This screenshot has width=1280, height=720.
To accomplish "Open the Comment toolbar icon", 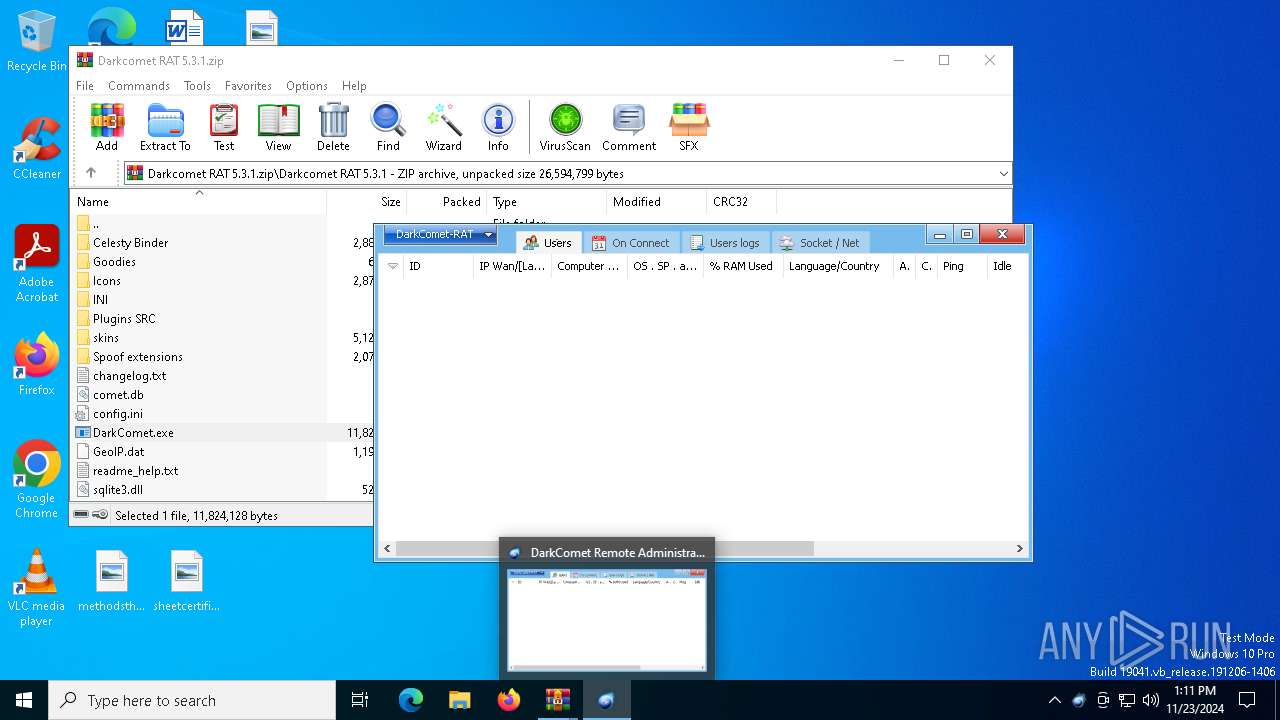I will [x=629, y=127].
